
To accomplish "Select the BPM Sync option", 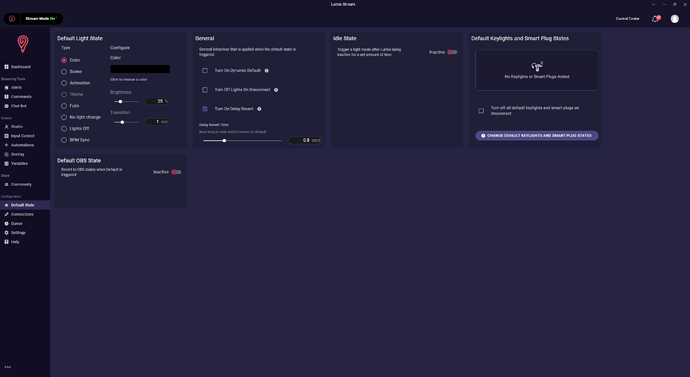I will (x=64, y=140).
